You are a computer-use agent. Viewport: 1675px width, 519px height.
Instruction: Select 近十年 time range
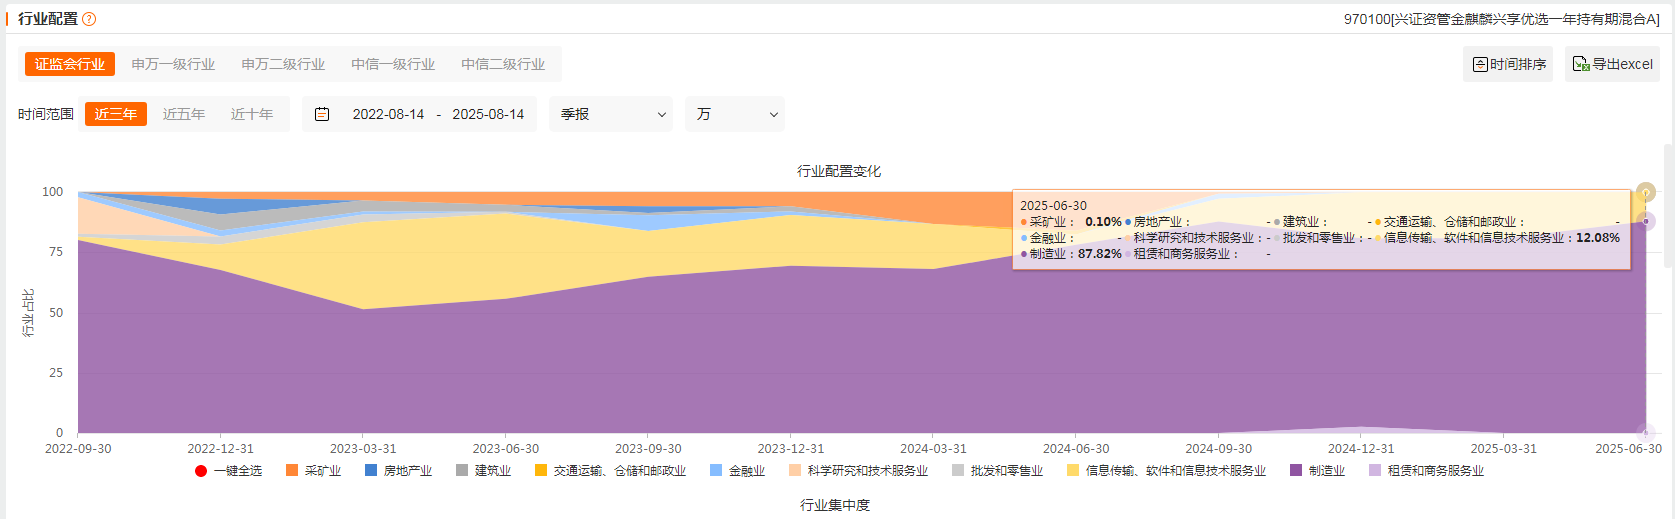[x=252, y=114]
